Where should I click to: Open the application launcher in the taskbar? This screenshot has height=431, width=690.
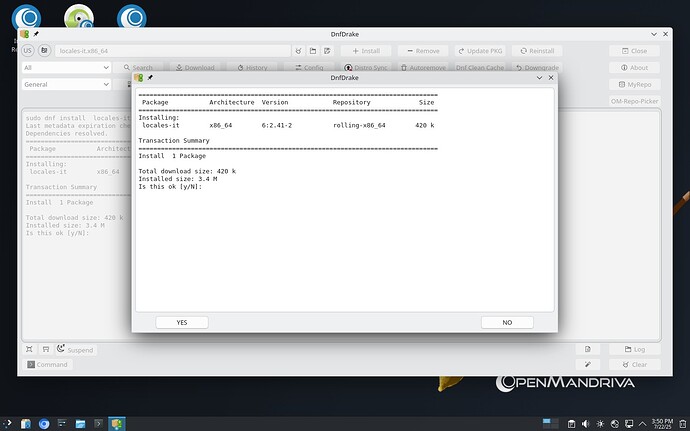7,424
